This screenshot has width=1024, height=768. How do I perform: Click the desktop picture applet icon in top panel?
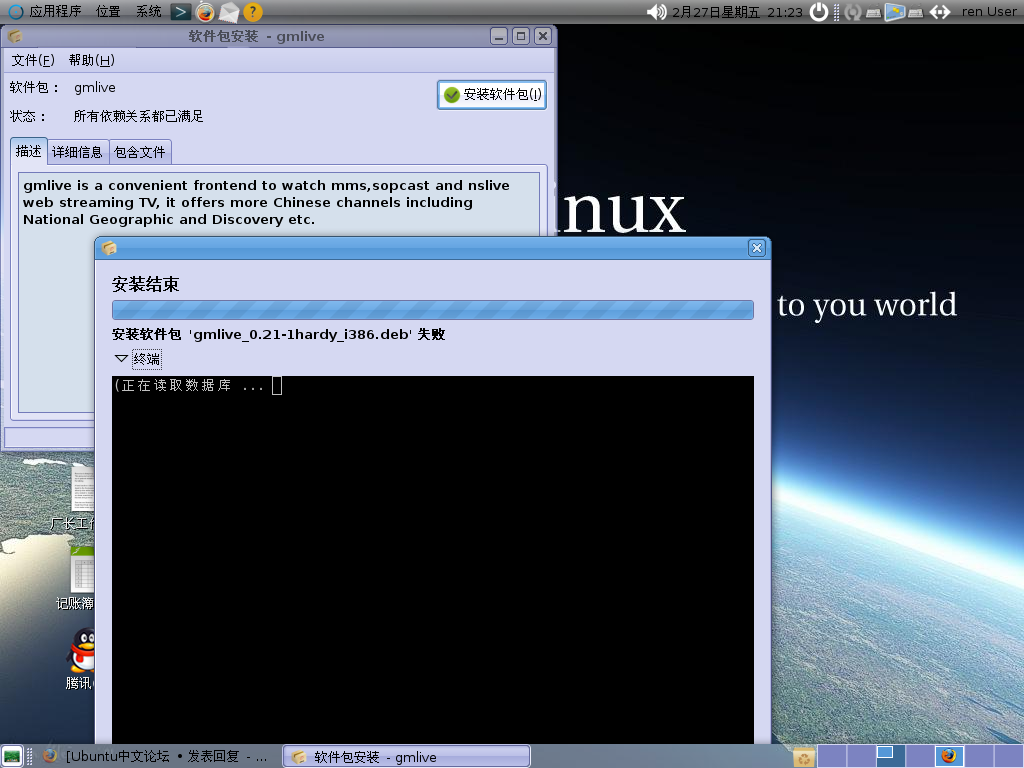click(895, 12)
